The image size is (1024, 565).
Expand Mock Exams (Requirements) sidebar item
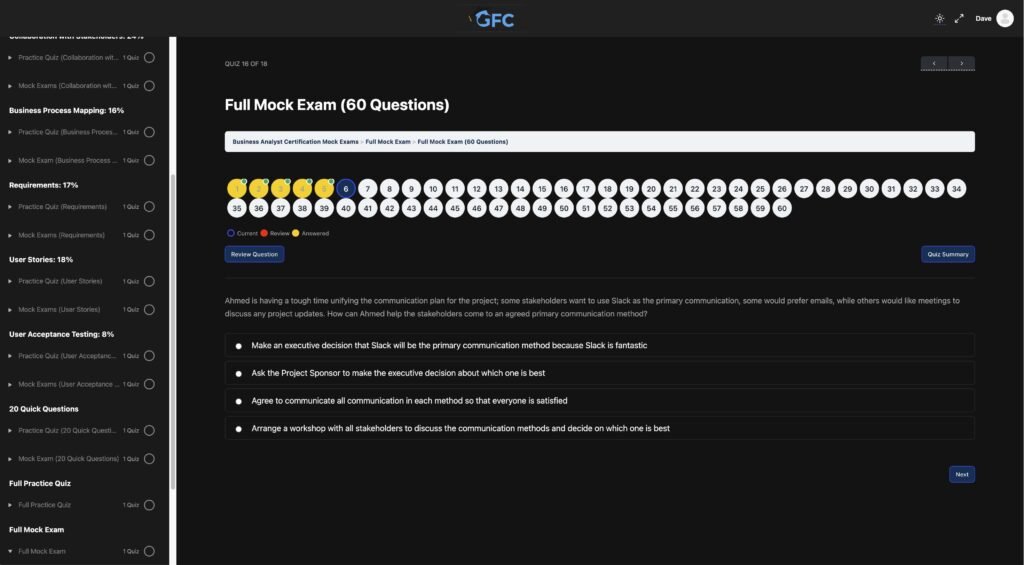coord(10,234)
